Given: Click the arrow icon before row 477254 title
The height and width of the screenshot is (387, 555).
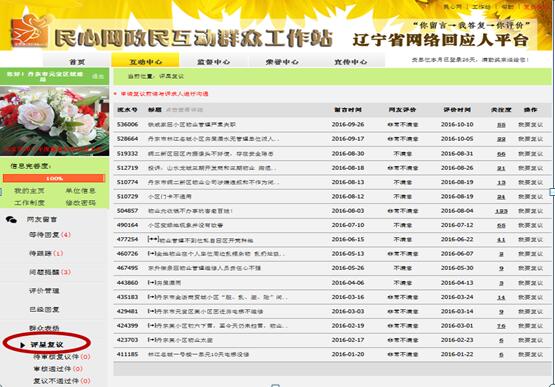Looking at the screenshot, I should pos(153,240).
